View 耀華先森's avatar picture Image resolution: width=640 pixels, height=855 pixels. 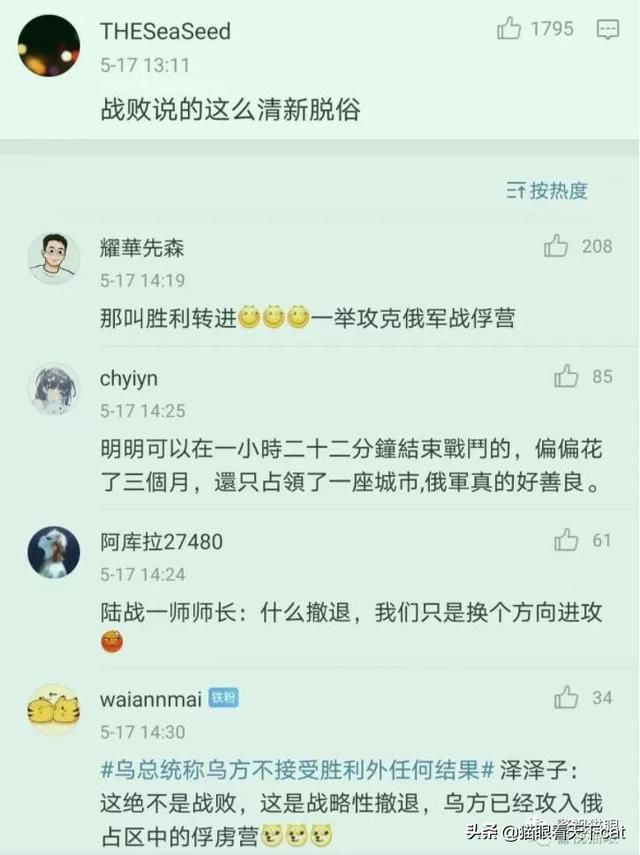coord(54,258)
